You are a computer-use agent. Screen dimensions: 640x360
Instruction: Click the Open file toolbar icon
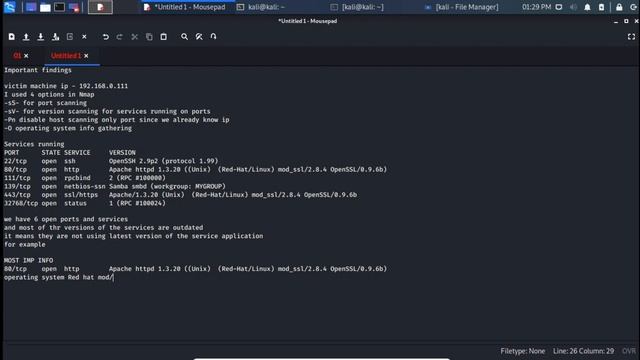point(26,37)
